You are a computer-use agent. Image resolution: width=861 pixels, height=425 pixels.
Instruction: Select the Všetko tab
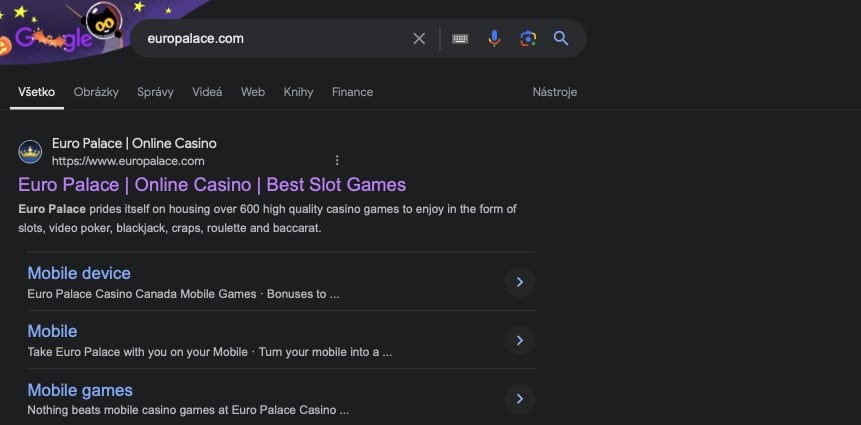36,92
